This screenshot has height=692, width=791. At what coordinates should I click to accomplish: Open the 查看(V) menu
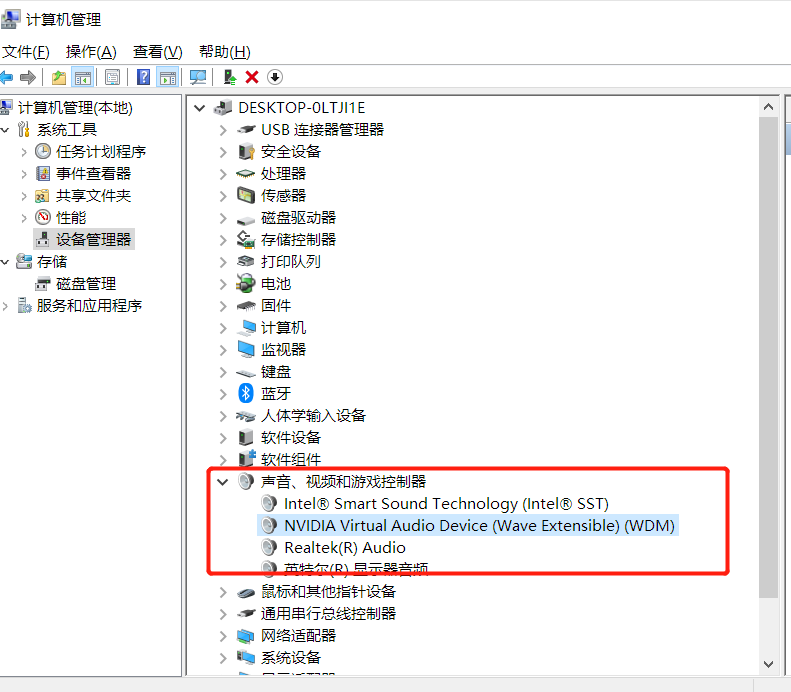[157, 52]
